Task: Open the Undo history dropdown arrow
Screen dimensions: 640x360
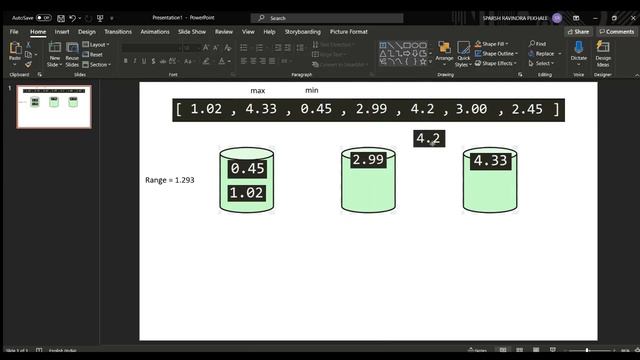Action: point(80,18)
